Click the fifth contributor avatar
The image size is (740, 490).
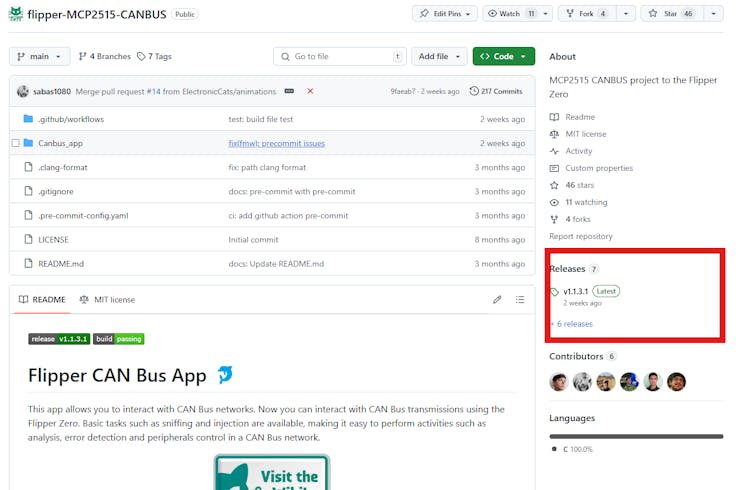click(x=653, y=381)
